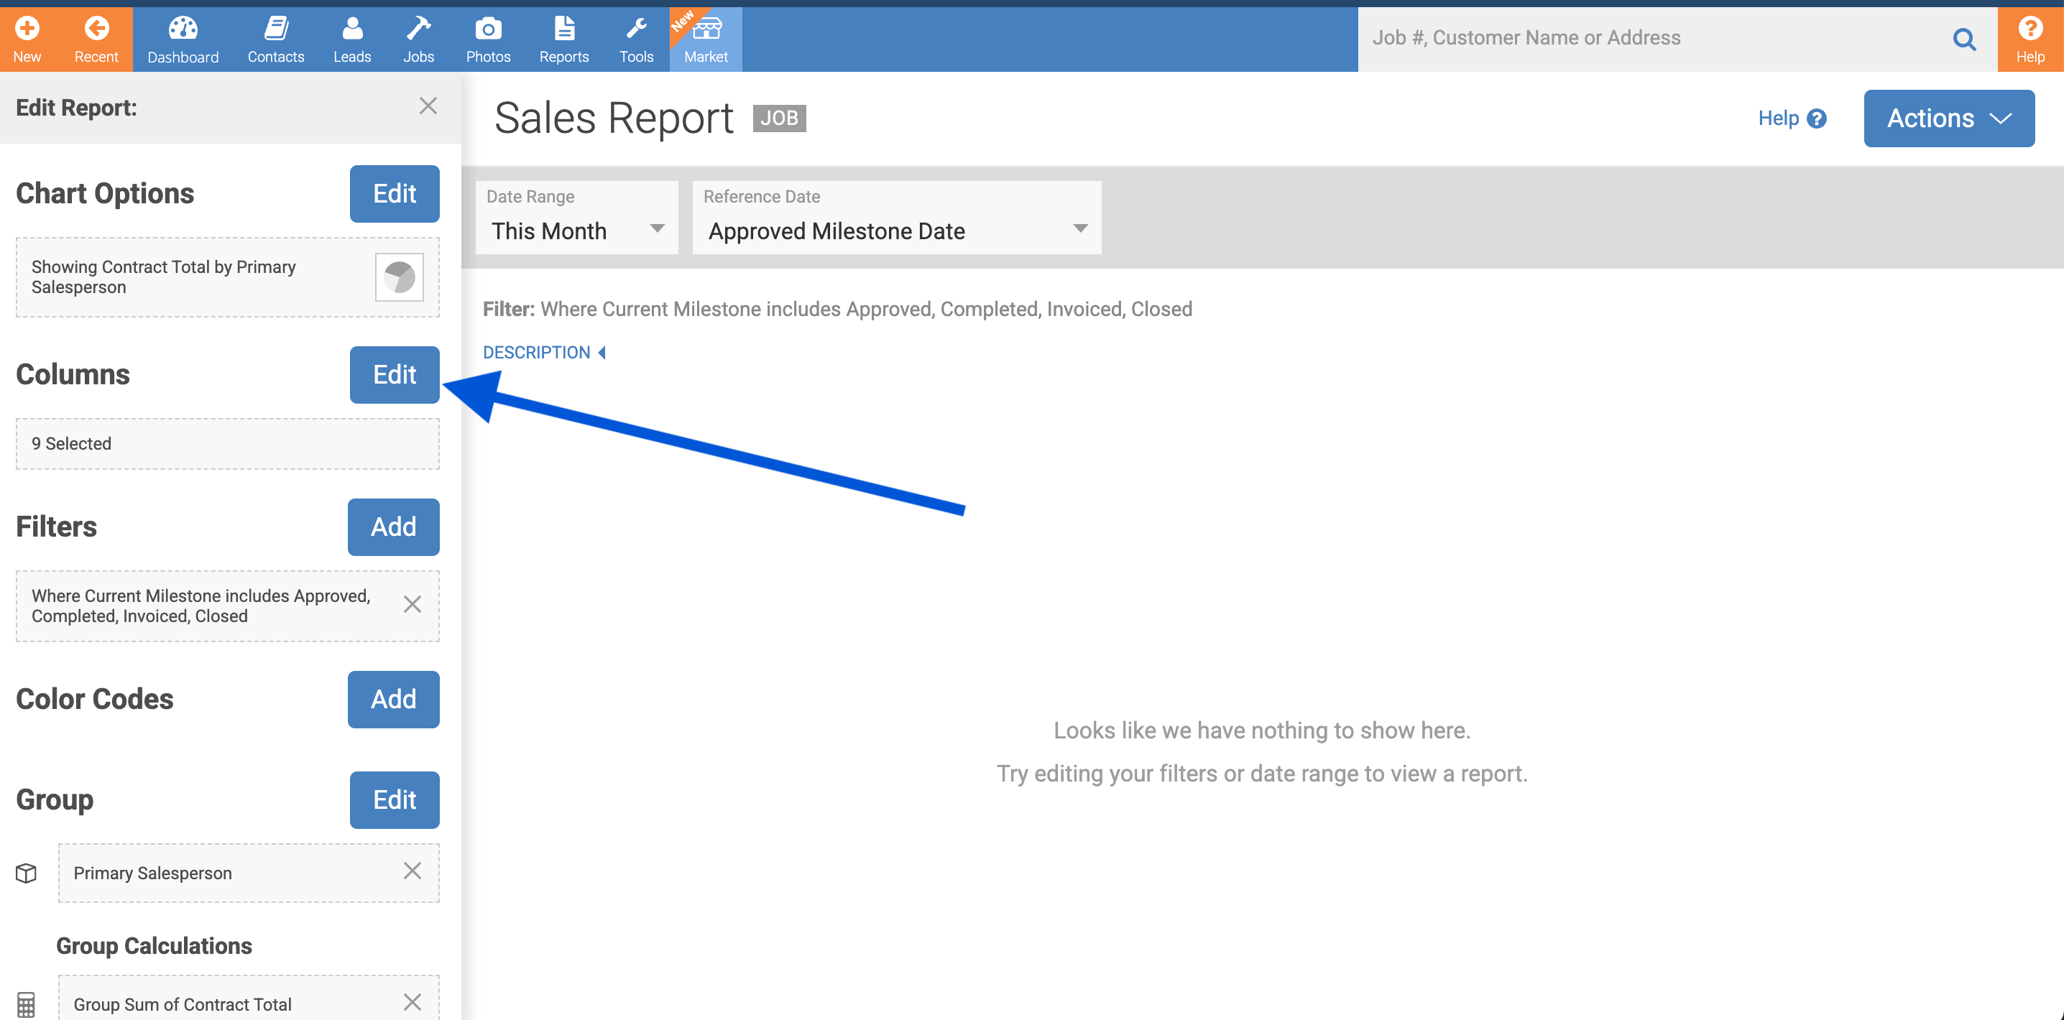This screenshot has width=2064, height=1020.
Task: Select the Contacts icon
Action: [x=275, y=38]
